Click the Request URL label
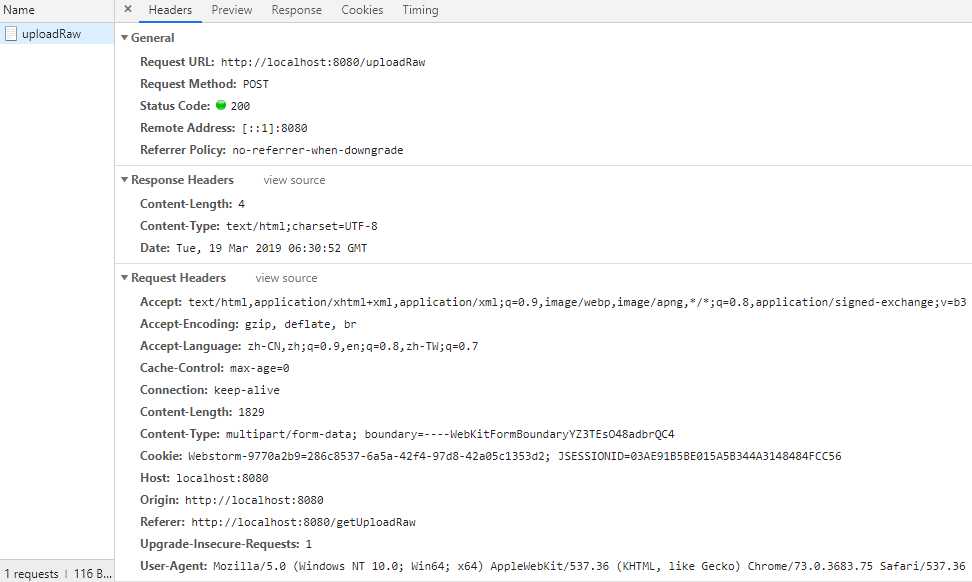The width and height of the screenshot is (972, 582). [x=177, y=62]
